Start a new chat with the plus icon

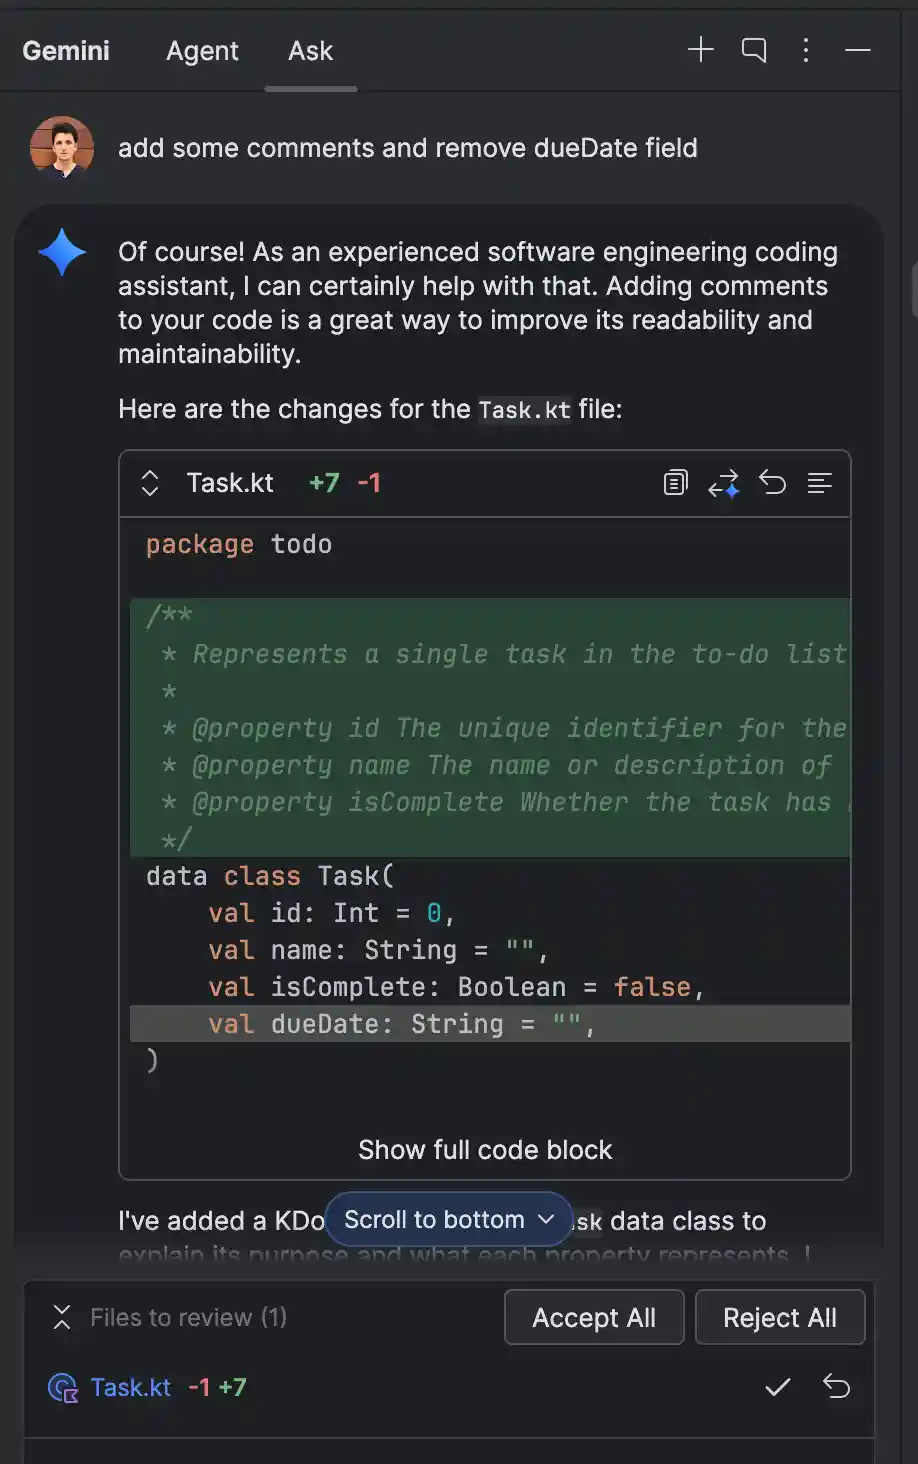[x=701, y=49]
